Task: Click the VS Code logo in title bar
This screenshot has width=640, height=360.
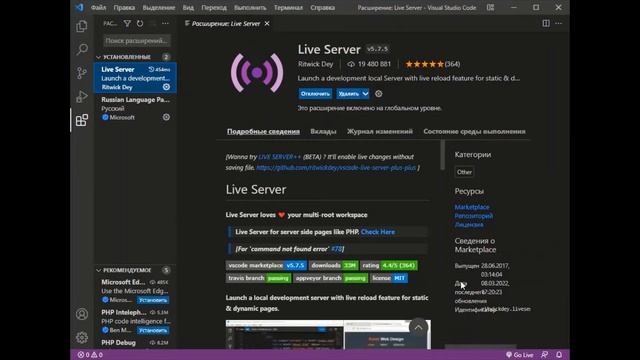Action: (79, 7)
